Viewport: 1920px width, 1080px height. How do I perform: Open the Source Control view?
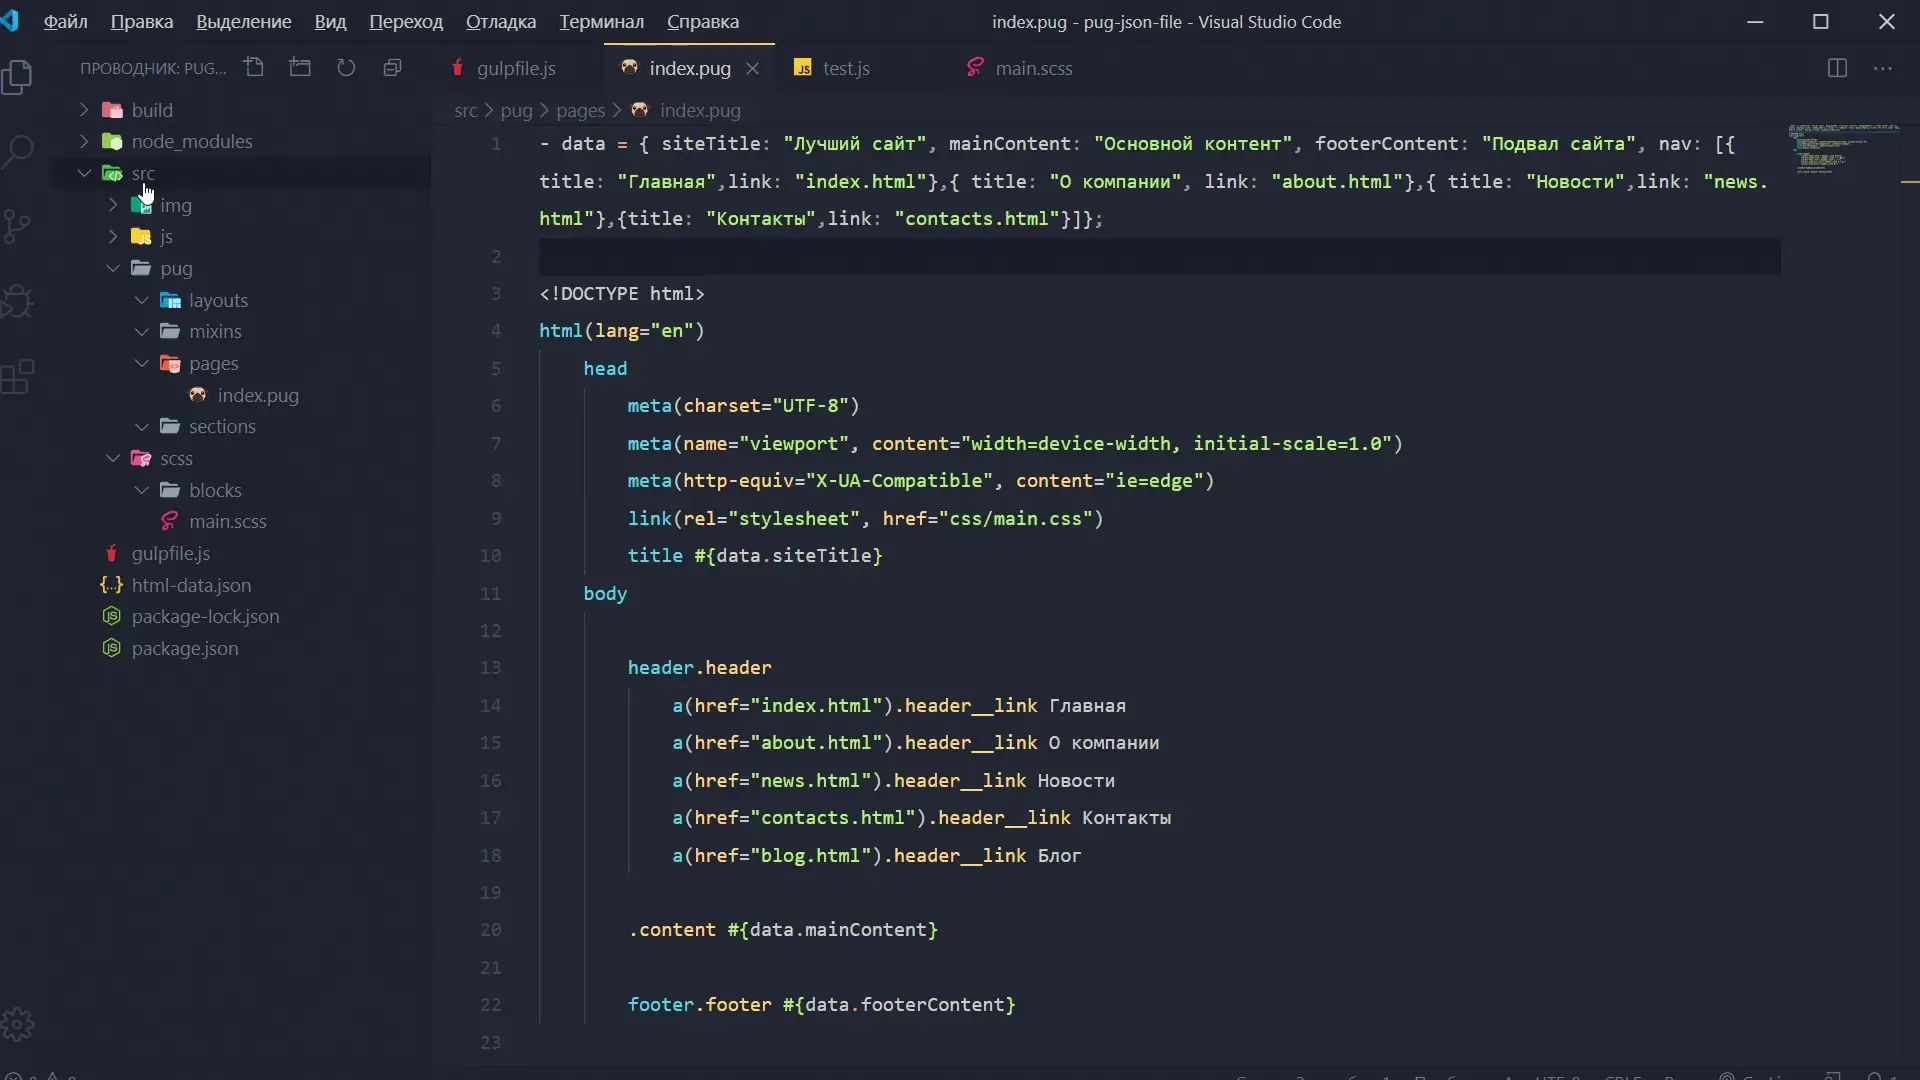click(x=18, y=226)
